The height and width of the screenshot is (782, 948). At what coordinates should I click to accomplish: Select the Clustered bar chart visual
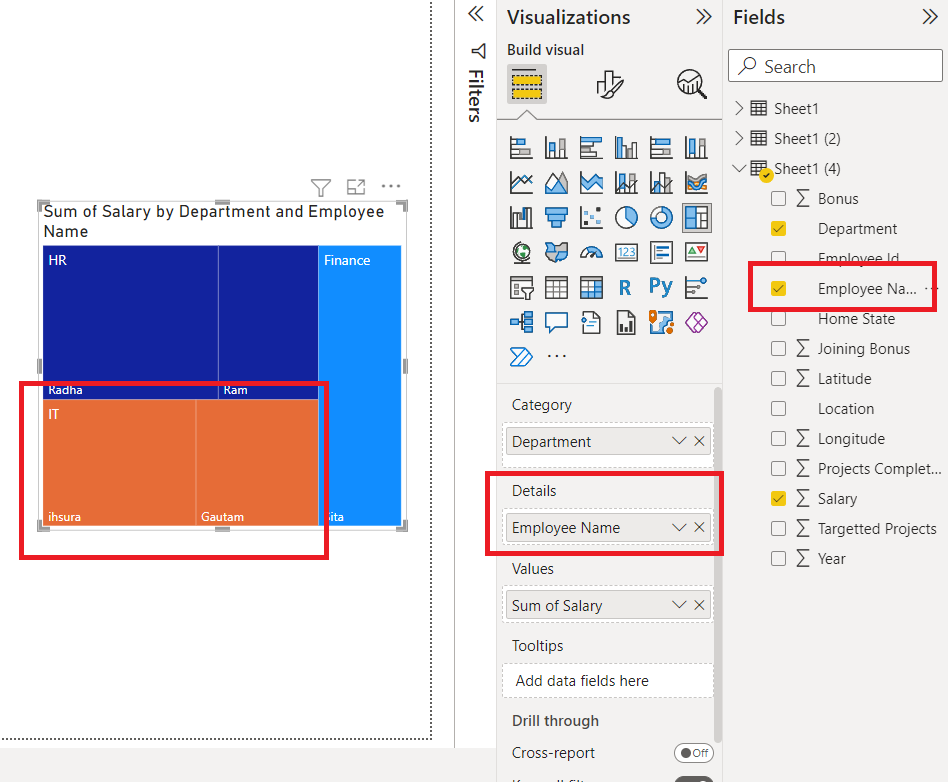point(591,148)
